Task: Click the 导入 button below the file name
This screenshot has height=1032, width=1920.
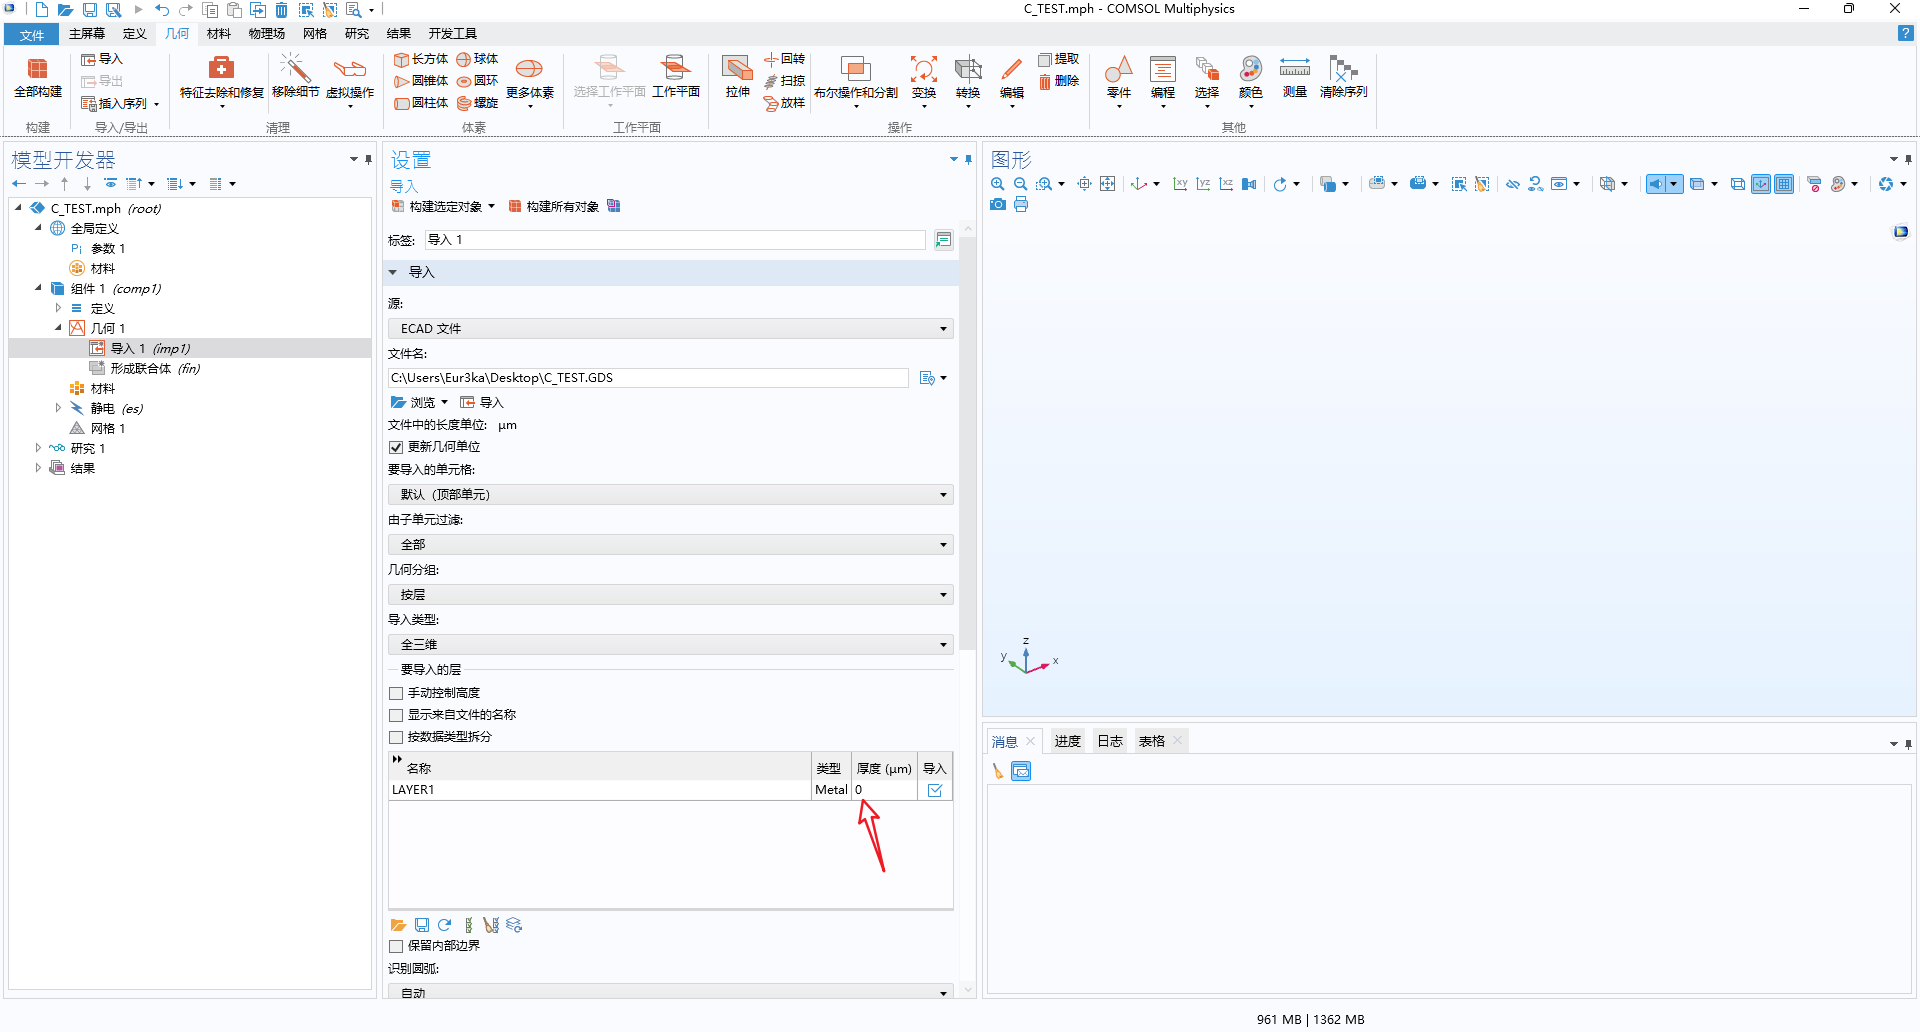Action: point(482,403)
